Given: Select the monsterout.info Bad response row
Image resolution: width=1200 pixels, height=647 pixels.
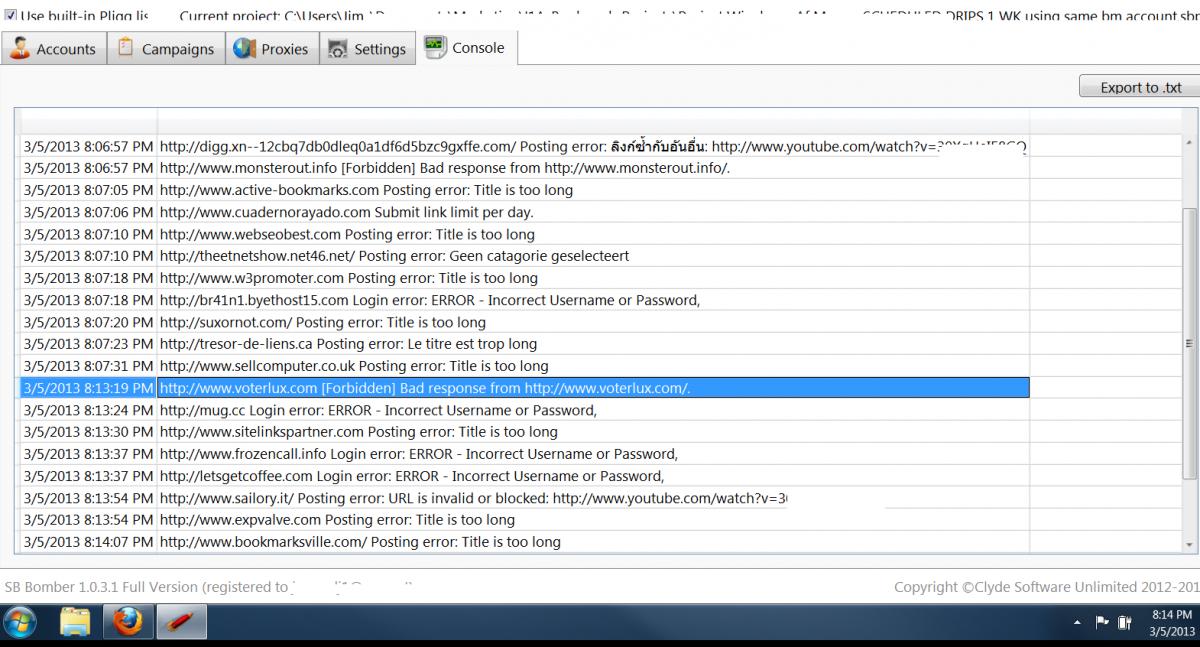Looking at the screenshot, I should (x=525, y=168).
